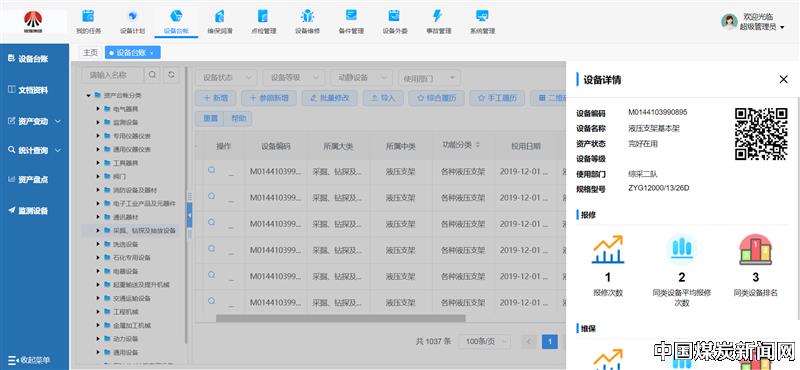Click the horizontal table scrollbar
The width and height of the screenshot is (800, 370).
pyautogui.click(x=340, y=318)
